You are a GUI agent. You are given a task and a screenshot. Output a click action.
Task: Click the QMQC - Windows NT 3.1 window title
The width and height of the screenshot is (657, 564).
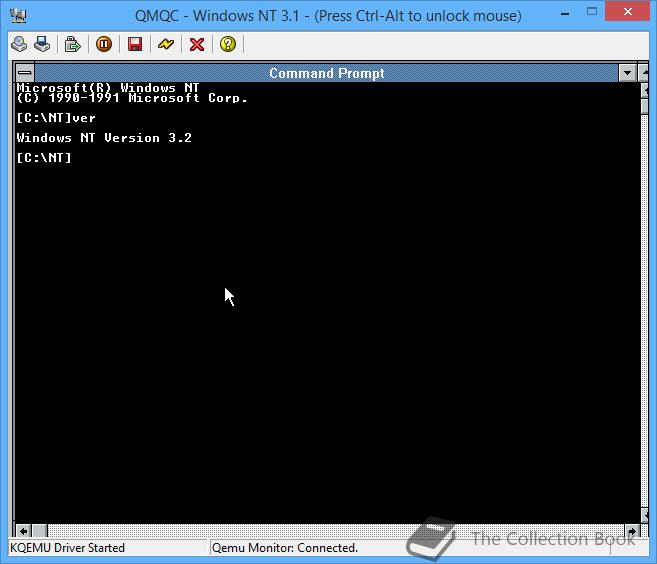click(328, 16)
